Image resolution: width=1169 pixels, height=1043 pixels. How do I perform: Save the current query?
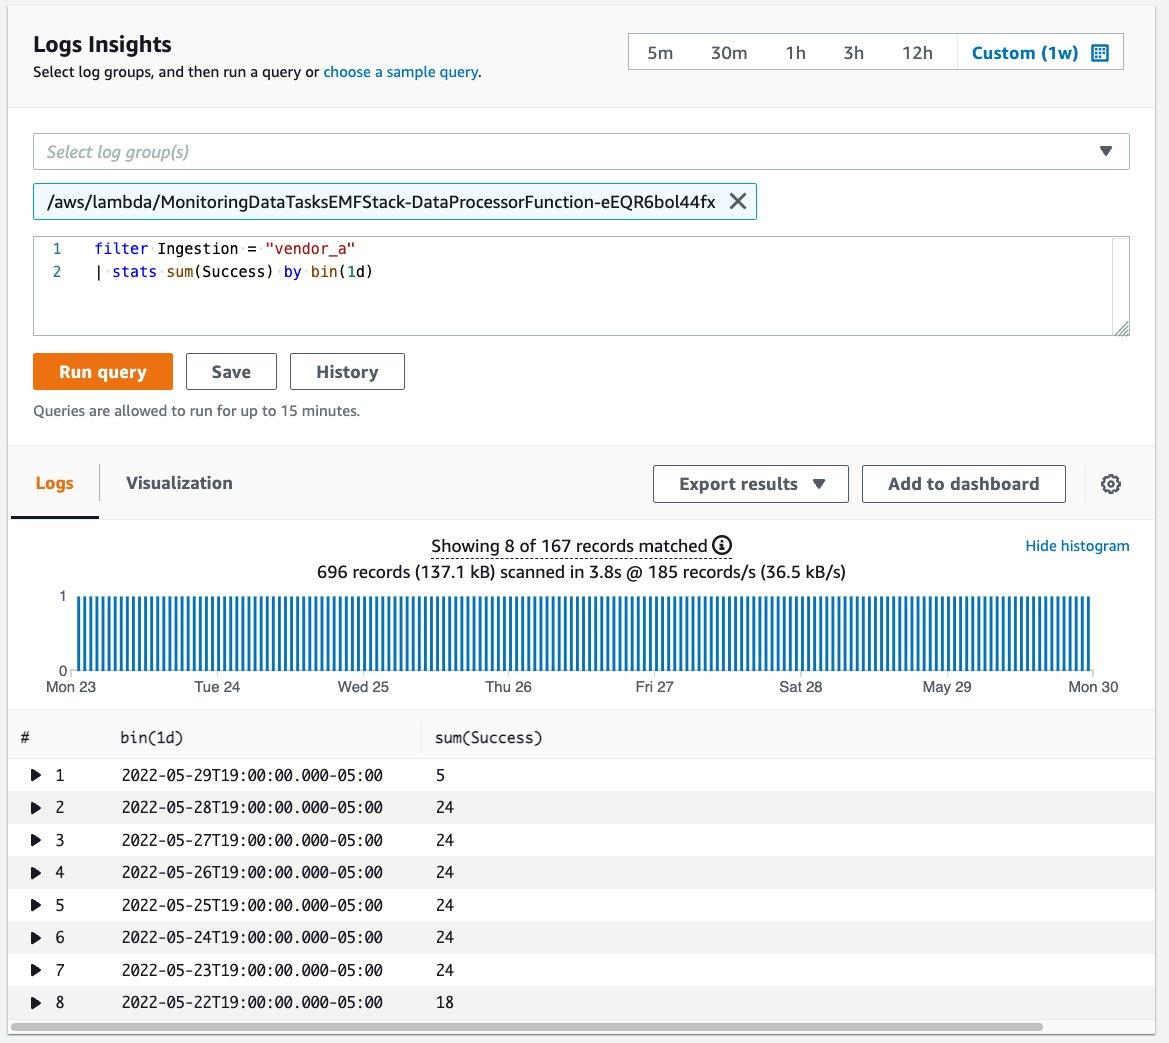pos(231,371)
